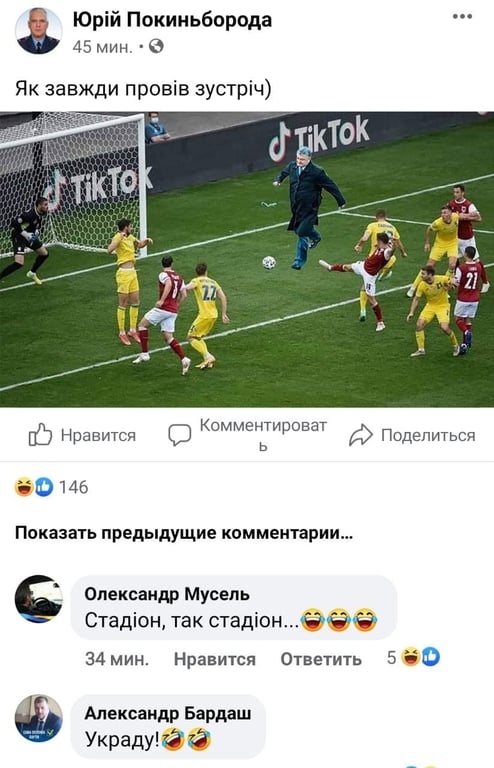Like Олександр Мусель's comment via Нравится

(215, 659)
